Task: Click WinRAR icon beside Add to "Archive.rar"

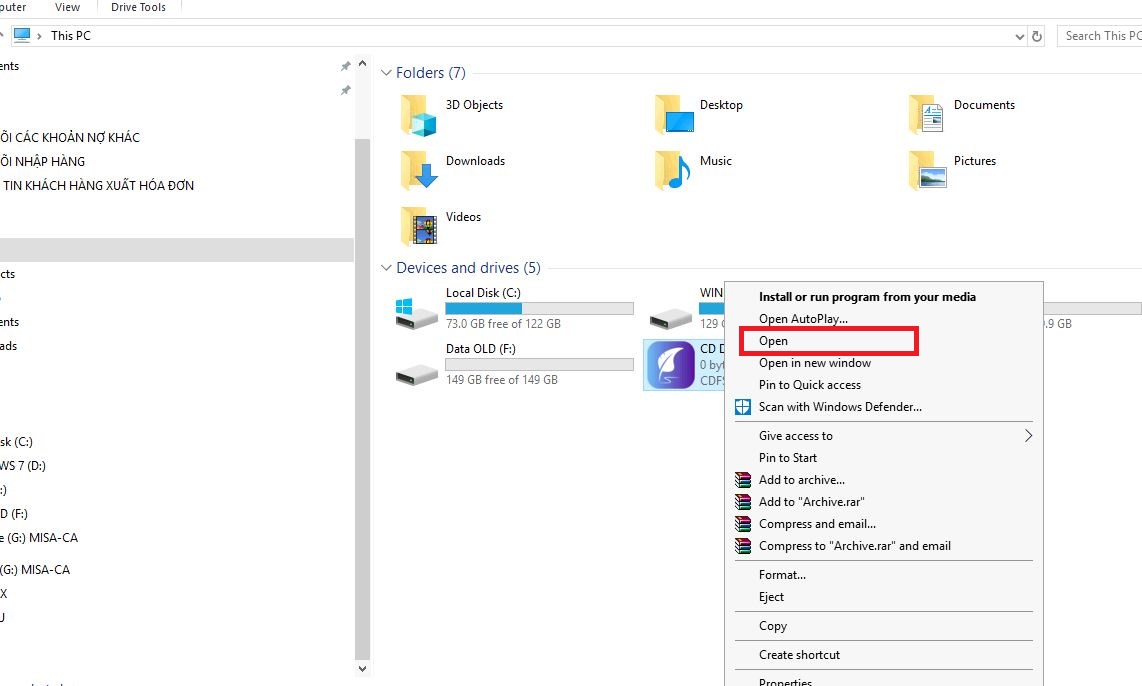Action: pyautogui.click(x=743, y=502)
